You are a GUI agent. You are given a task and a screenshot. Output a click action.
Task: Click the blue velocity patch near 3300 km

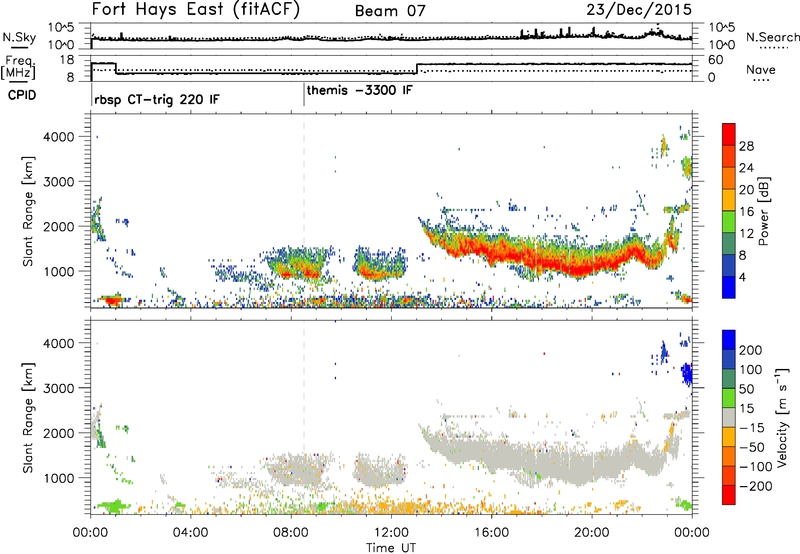(x=687, y=374)
